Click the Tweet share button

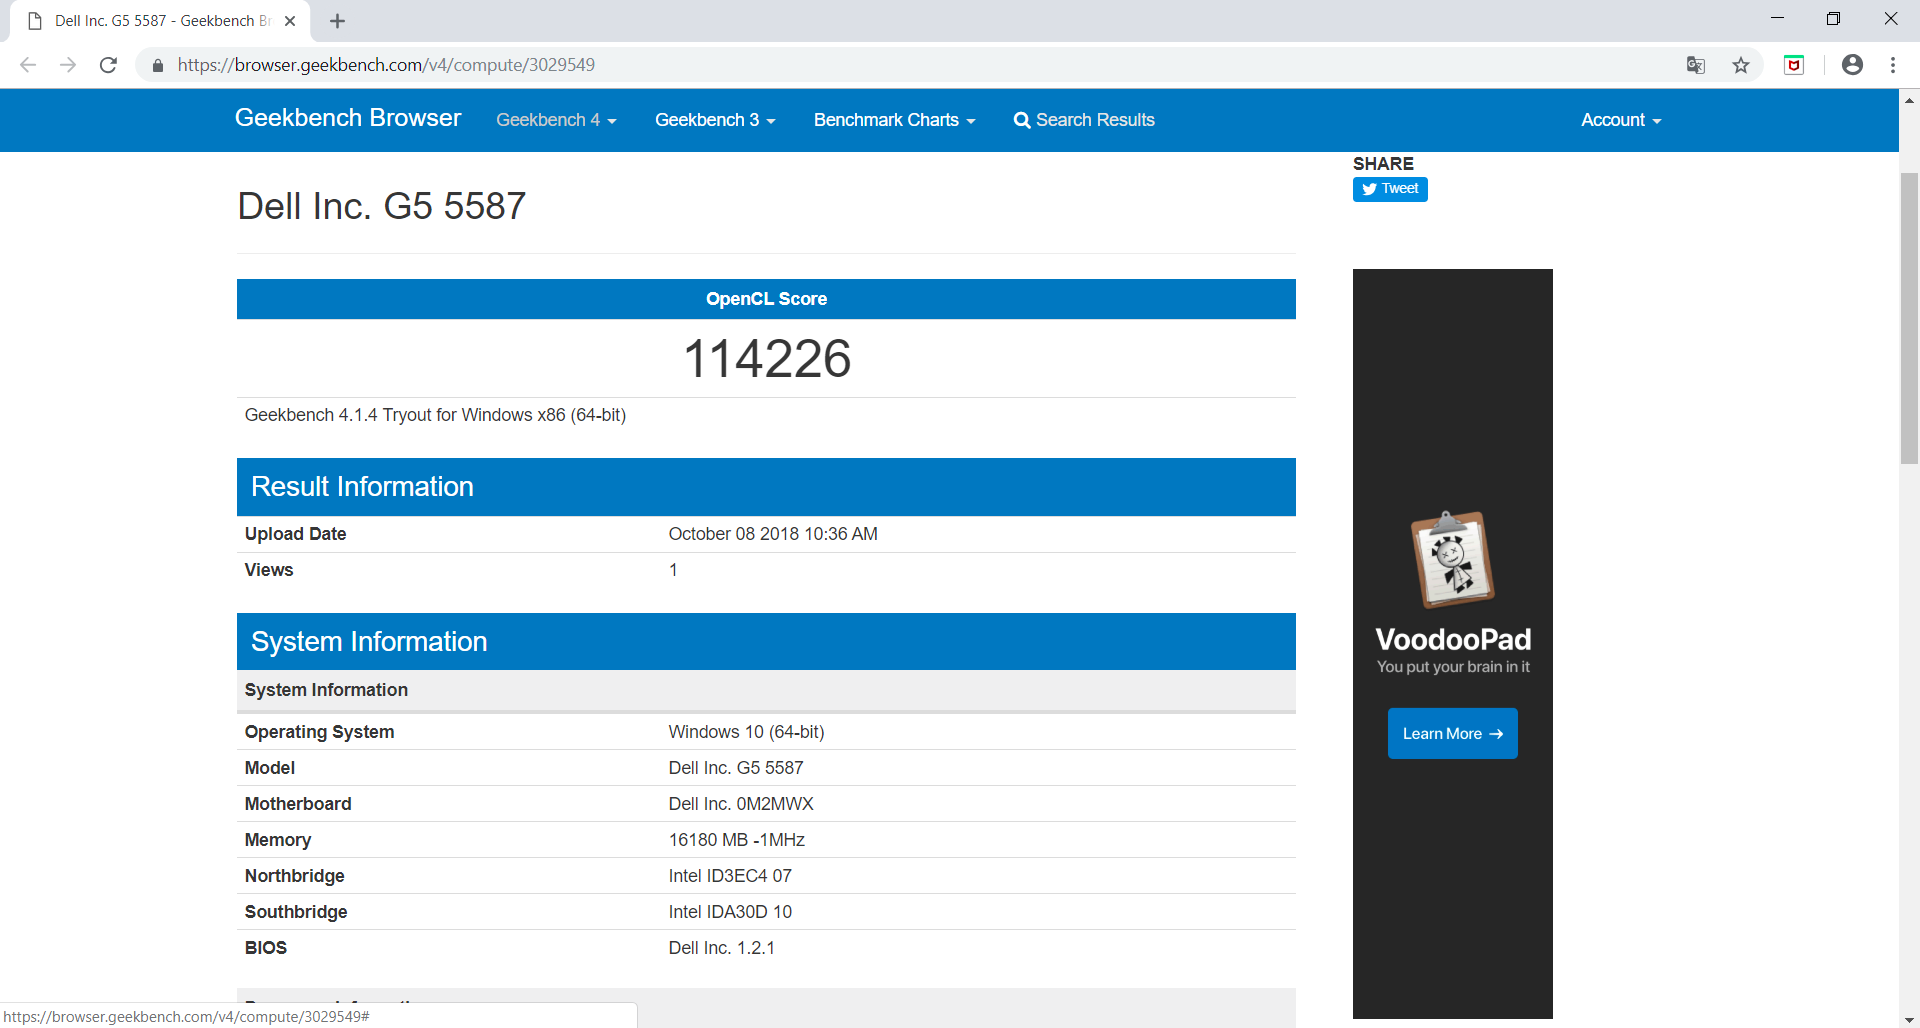(1390, 189)
